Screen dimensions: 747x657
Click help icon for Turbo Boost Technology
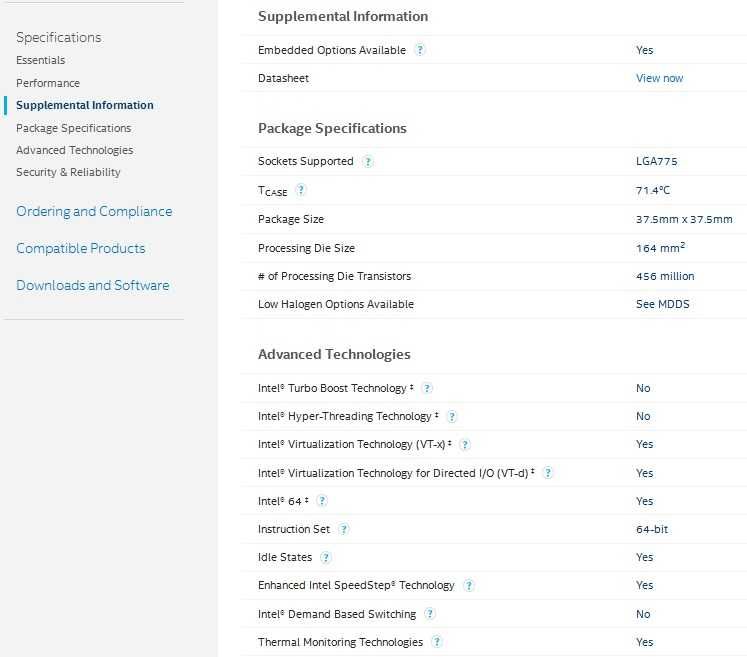coord(427,388)
